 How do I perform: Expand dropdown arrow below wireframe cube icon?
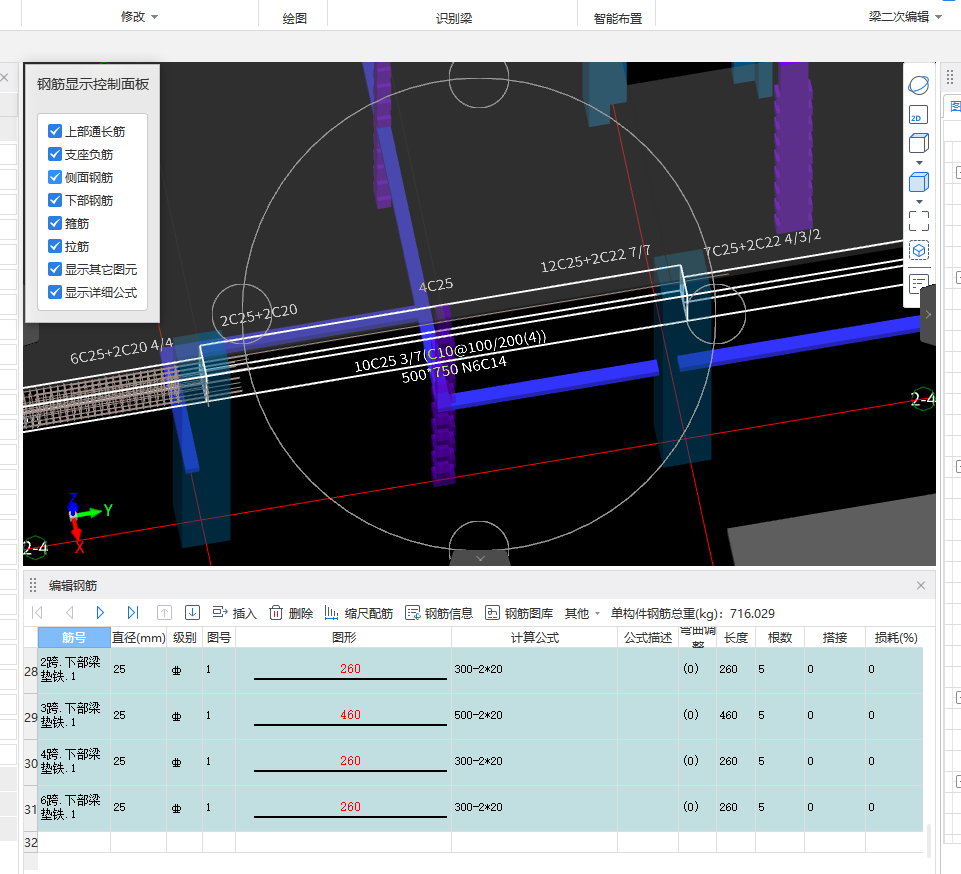click(x=919, y=163)
